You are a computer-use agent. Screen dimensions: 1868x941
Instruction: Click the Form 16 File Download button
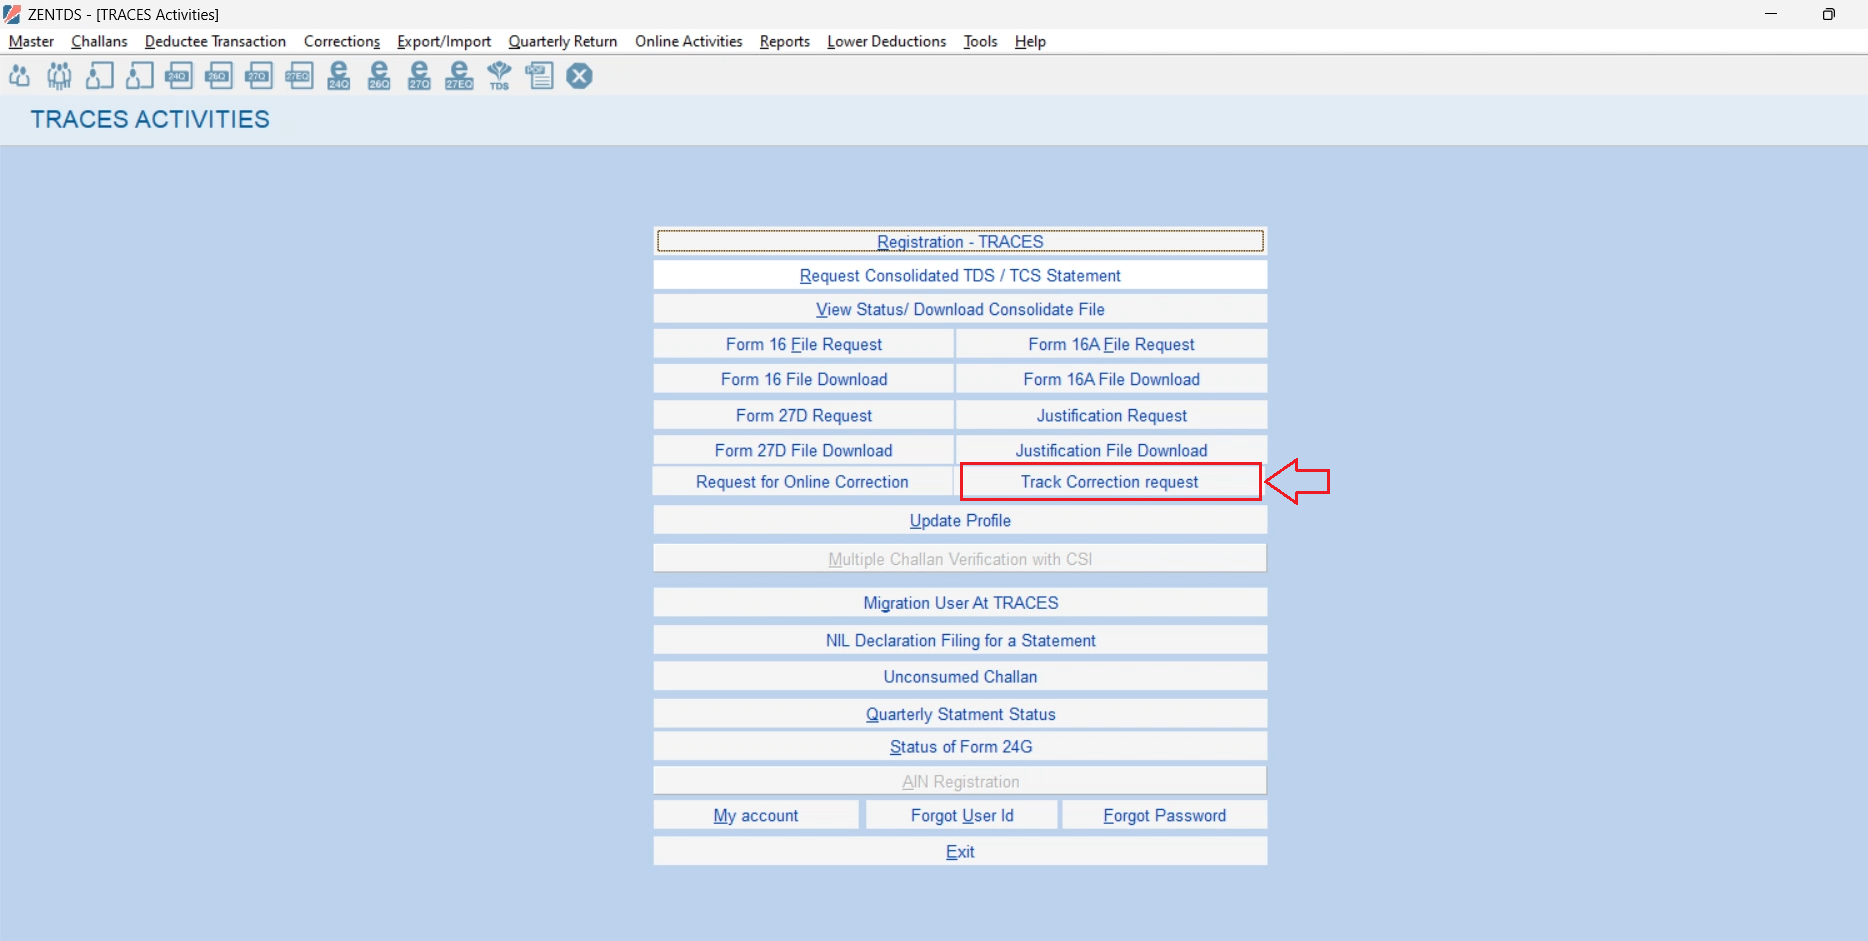(804, 379)
